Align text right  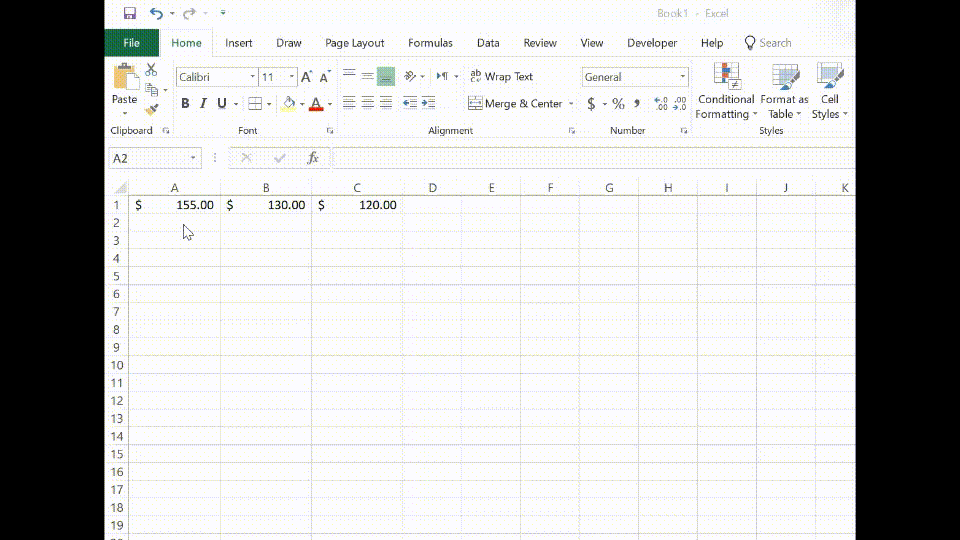386,103
